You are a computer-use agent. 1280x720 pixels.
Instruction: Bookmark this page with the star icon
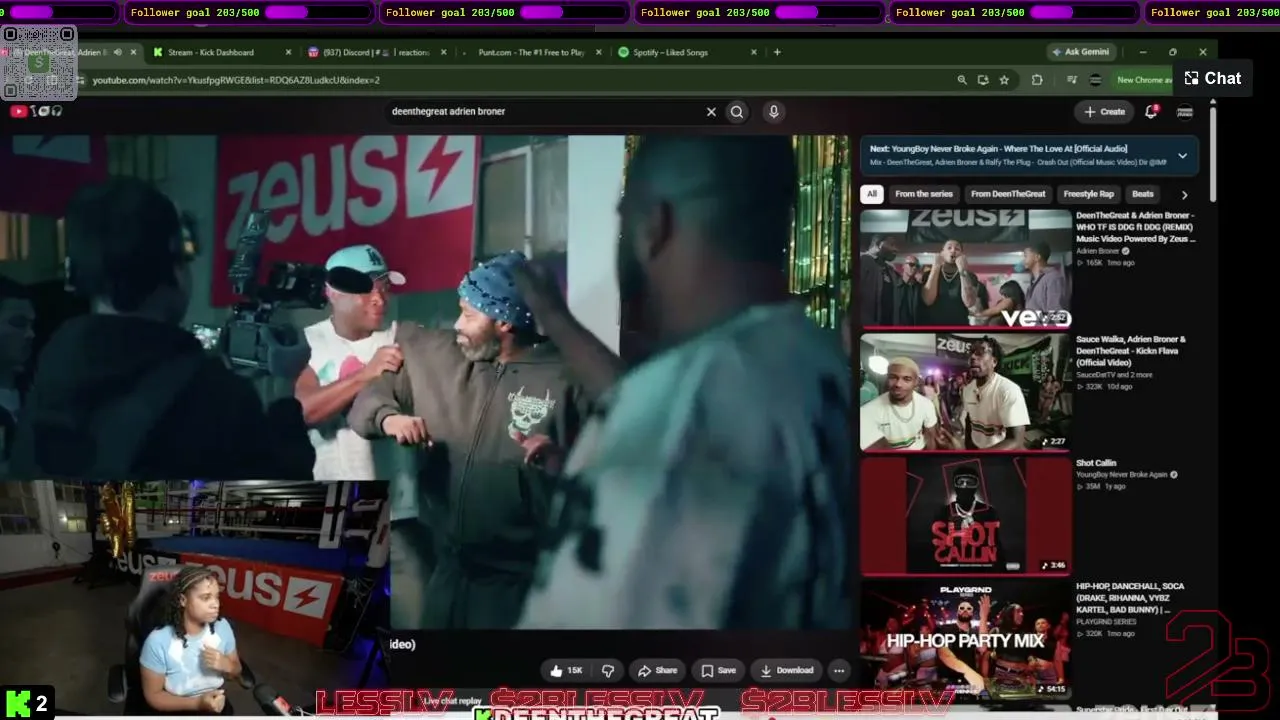coord(1004,80)
